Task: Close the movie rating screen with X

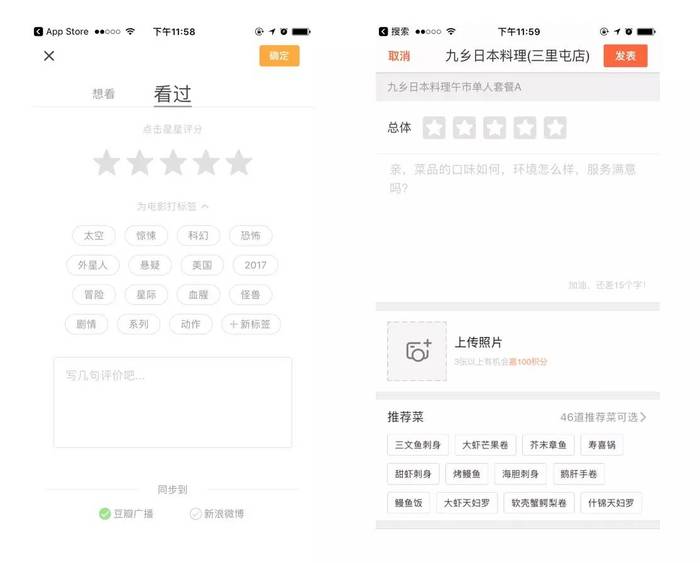Action: point(49,56)
